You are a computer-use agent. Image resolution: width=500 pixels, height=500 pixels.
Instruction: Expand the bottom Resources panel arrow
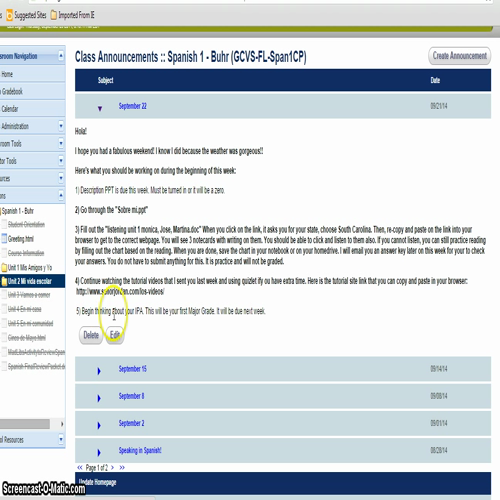point(61,439)
